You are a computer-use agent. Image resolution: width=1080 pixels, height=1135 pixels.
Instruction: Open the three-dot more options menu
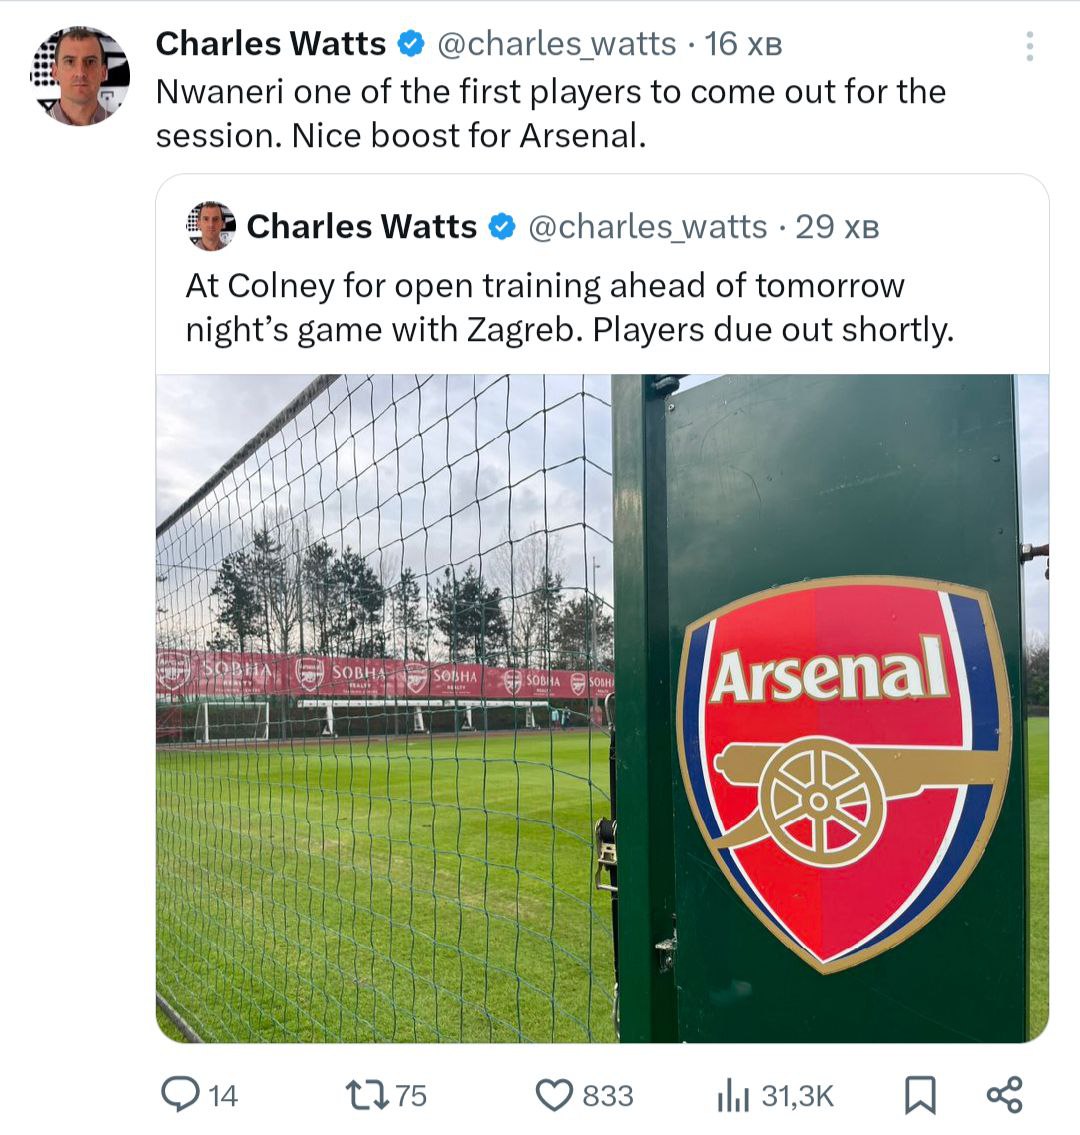coord(1029,45)
